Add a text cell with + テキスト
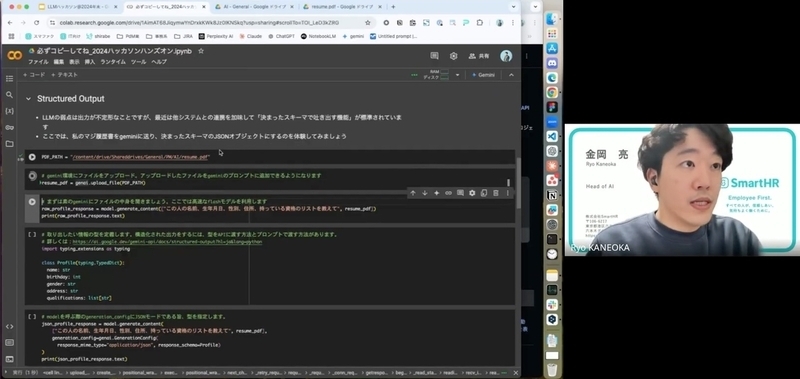The width and height of the screenshot is (800, 379). point(64,75)
